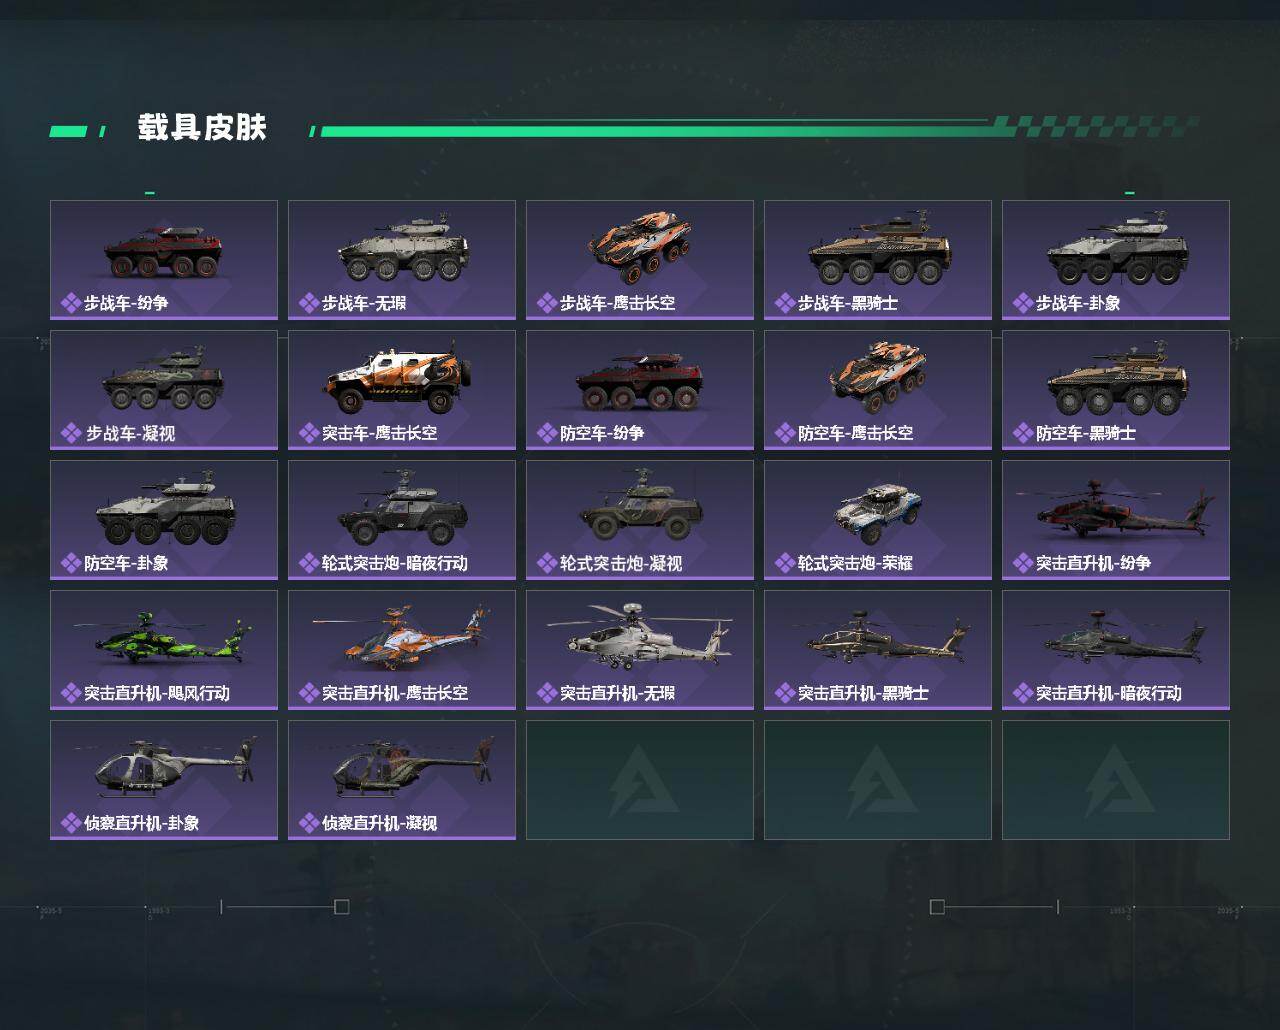The image size is (1280, 1030).
Task: Select green 突击直升机-飓风行动 helicopter
Action: click(x=164, y=636)
